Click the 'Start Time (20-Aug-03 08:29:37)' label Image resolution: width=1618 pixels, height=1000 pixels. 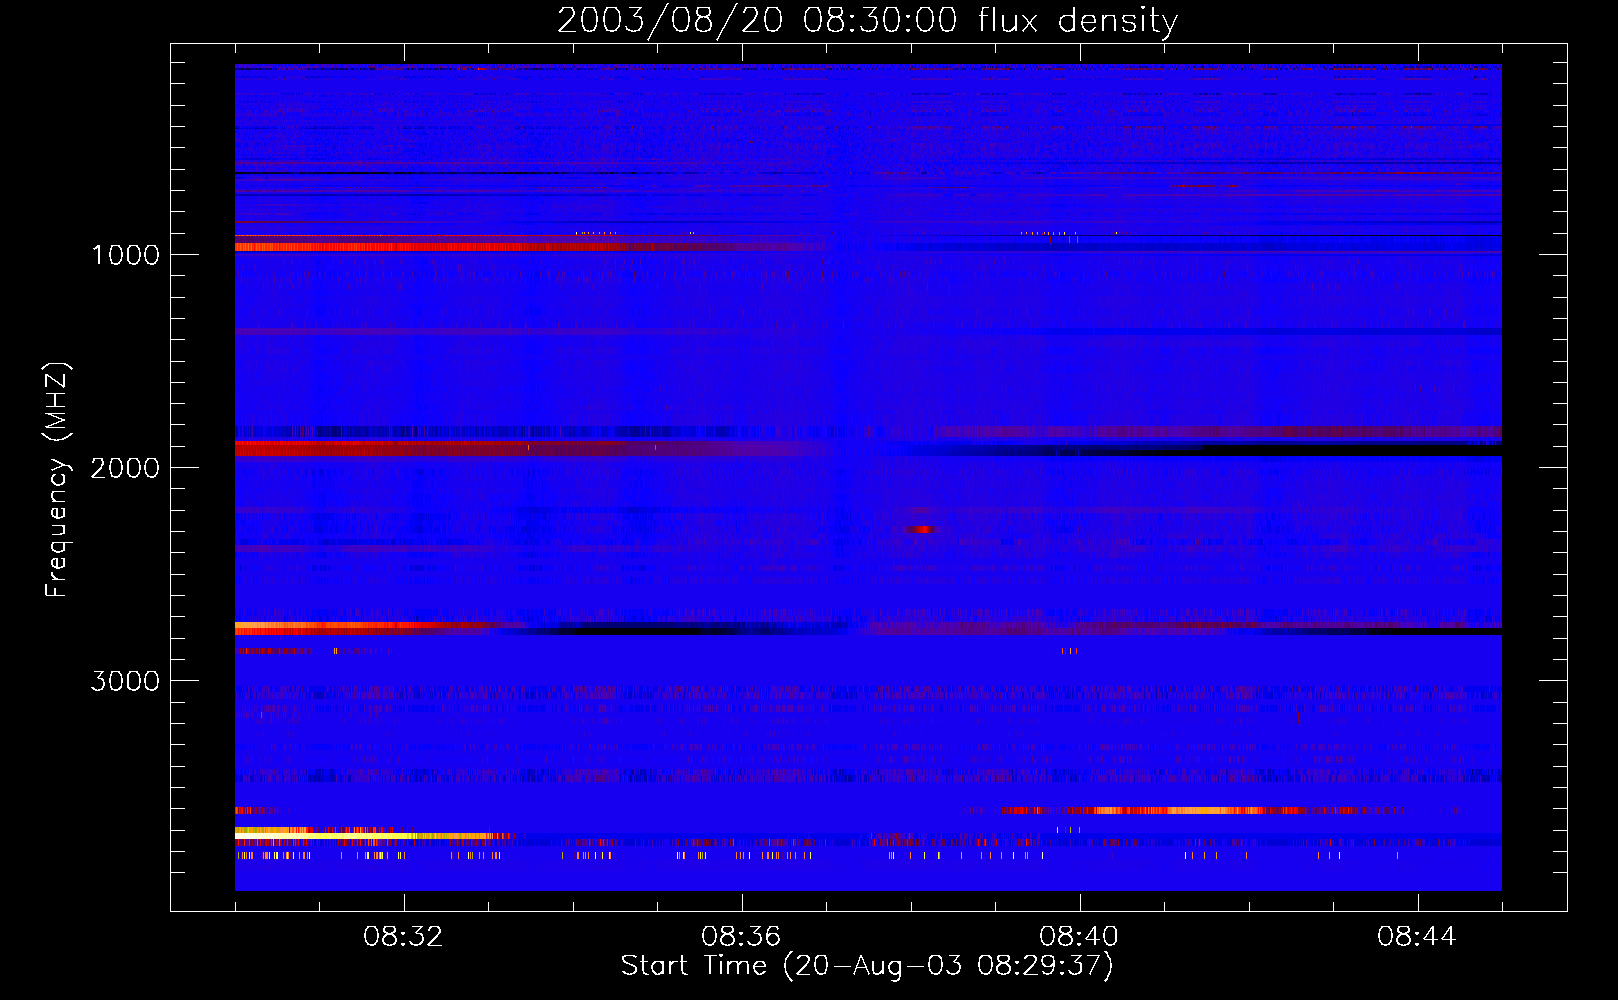pos(867,966)
